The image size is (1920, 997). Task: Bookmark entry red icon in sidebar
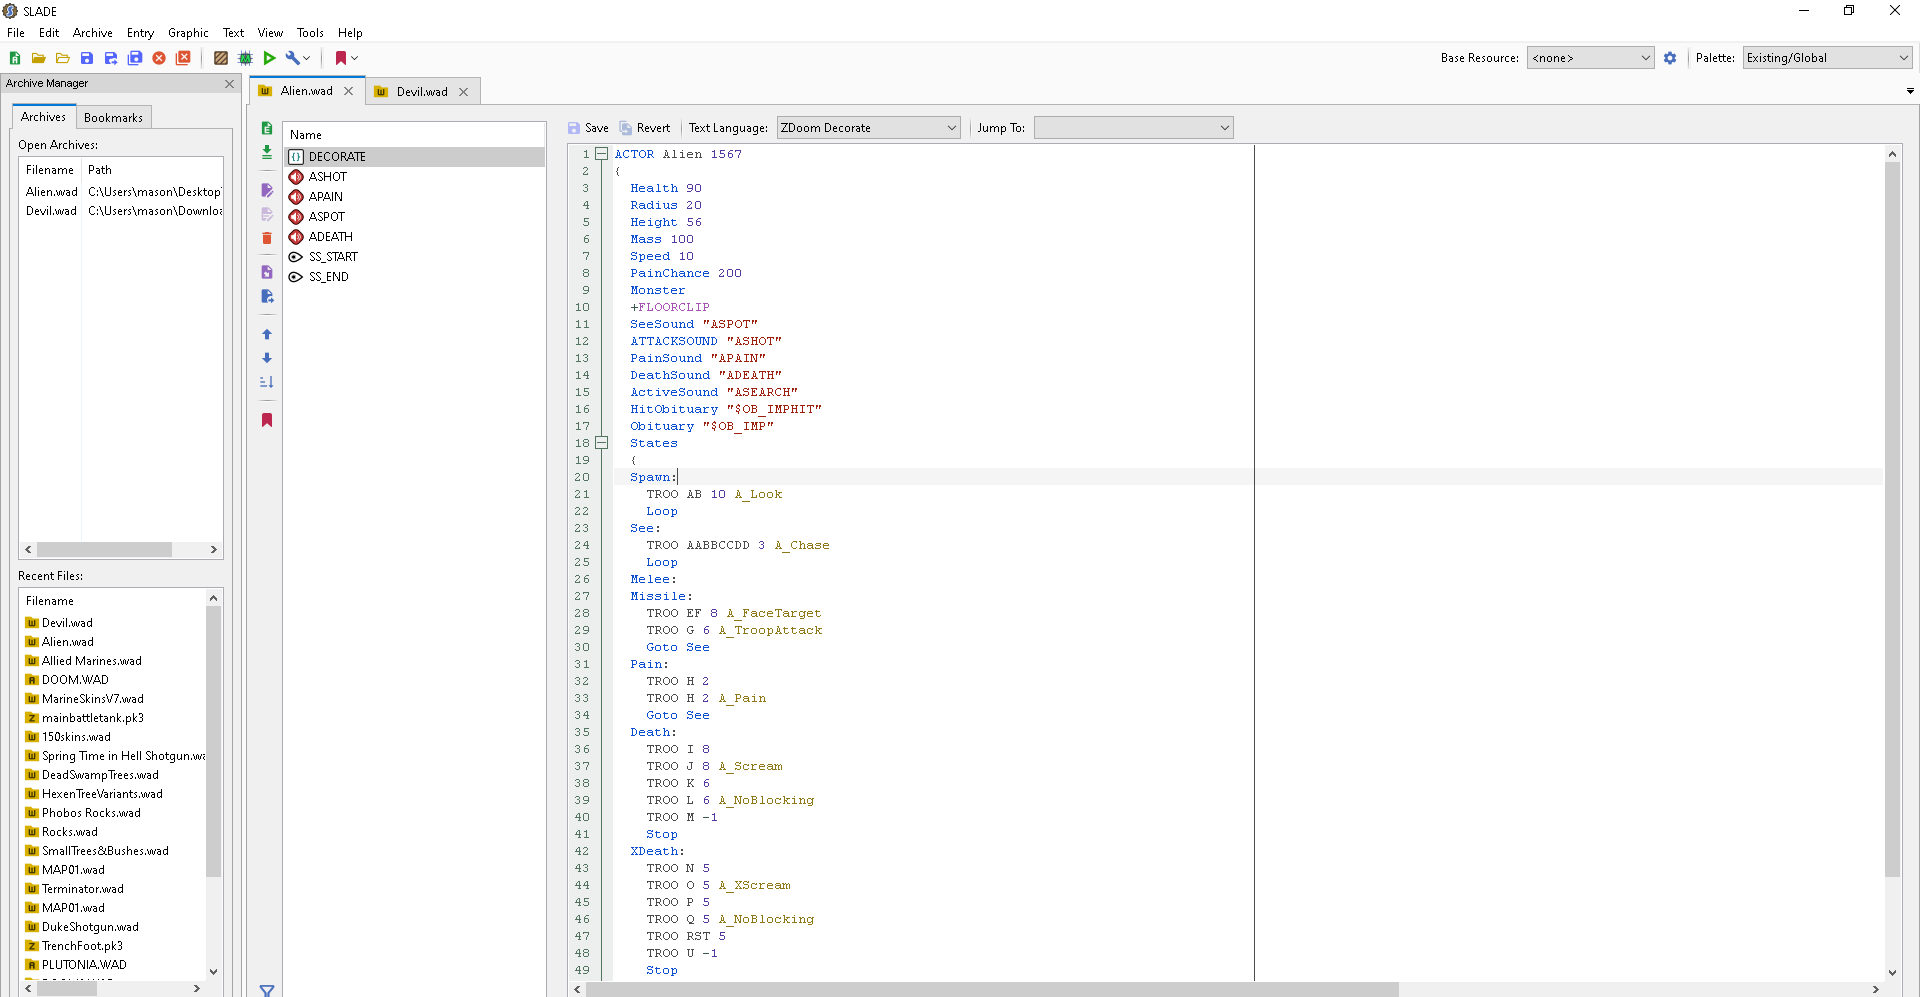click(267, 420)
